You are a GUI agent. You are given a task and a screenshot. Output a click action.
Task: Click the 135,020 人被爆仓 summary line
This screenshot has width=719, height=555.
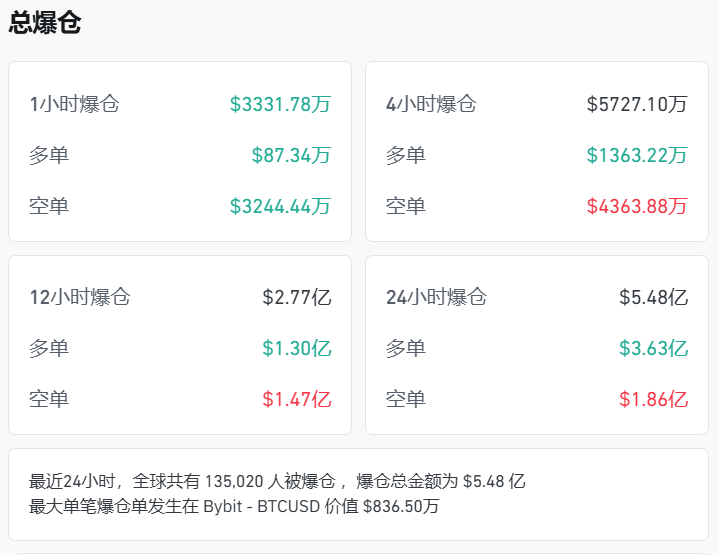(277, 481)
